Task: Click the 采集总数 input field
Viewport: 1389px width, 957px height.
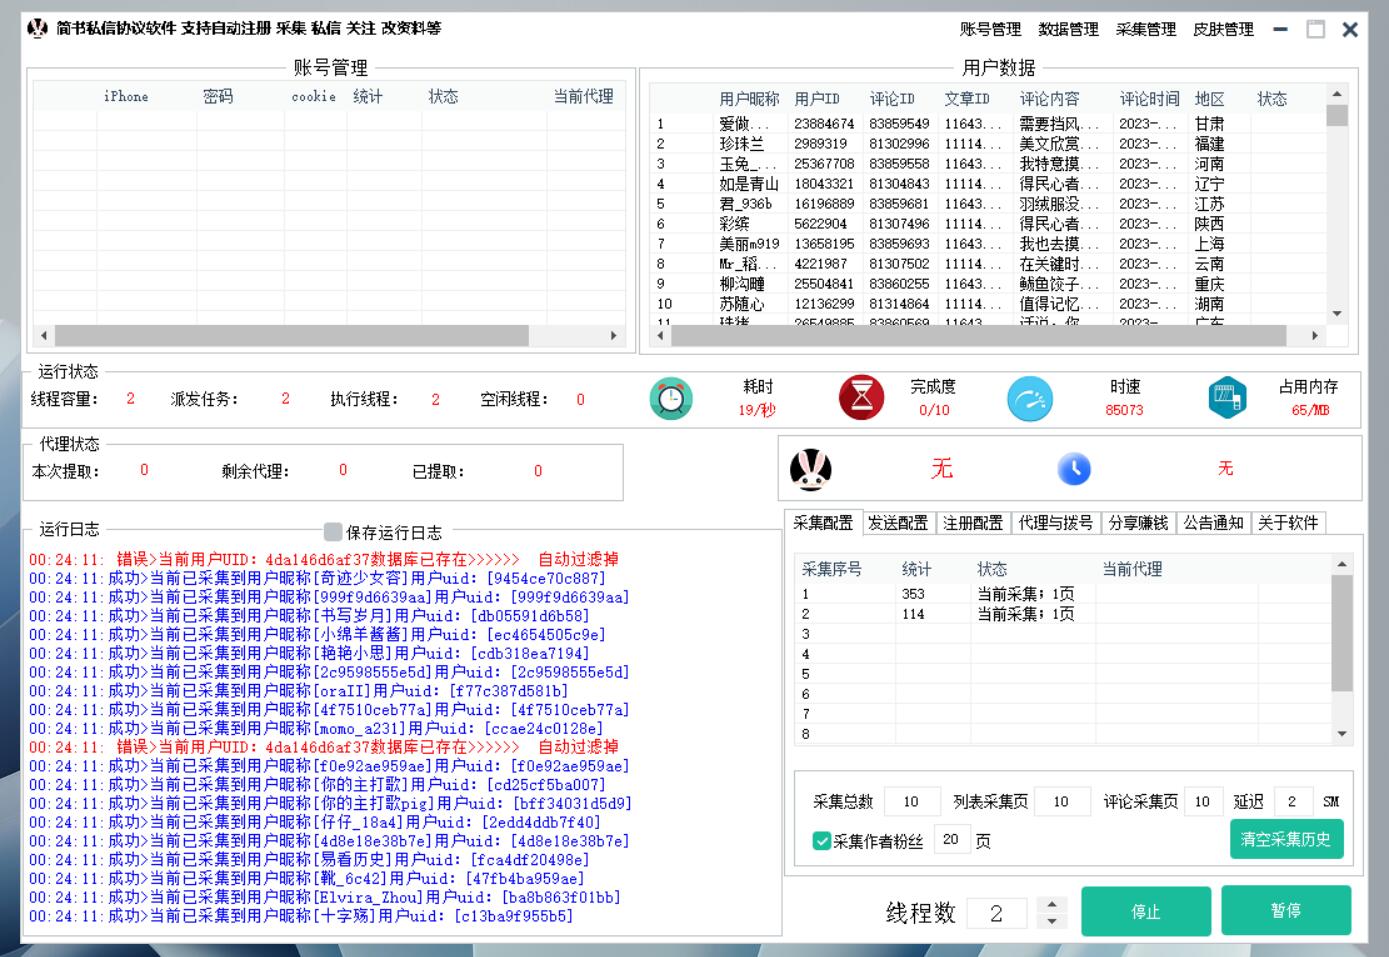Action: (912, 801)
